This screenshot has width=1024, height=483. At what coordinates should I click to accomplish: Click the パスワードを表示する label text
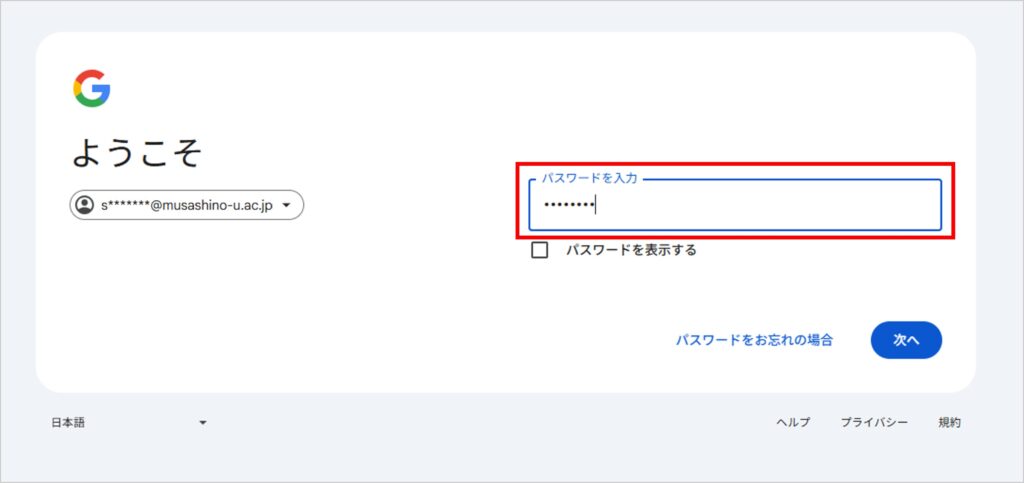pos(631,250)
